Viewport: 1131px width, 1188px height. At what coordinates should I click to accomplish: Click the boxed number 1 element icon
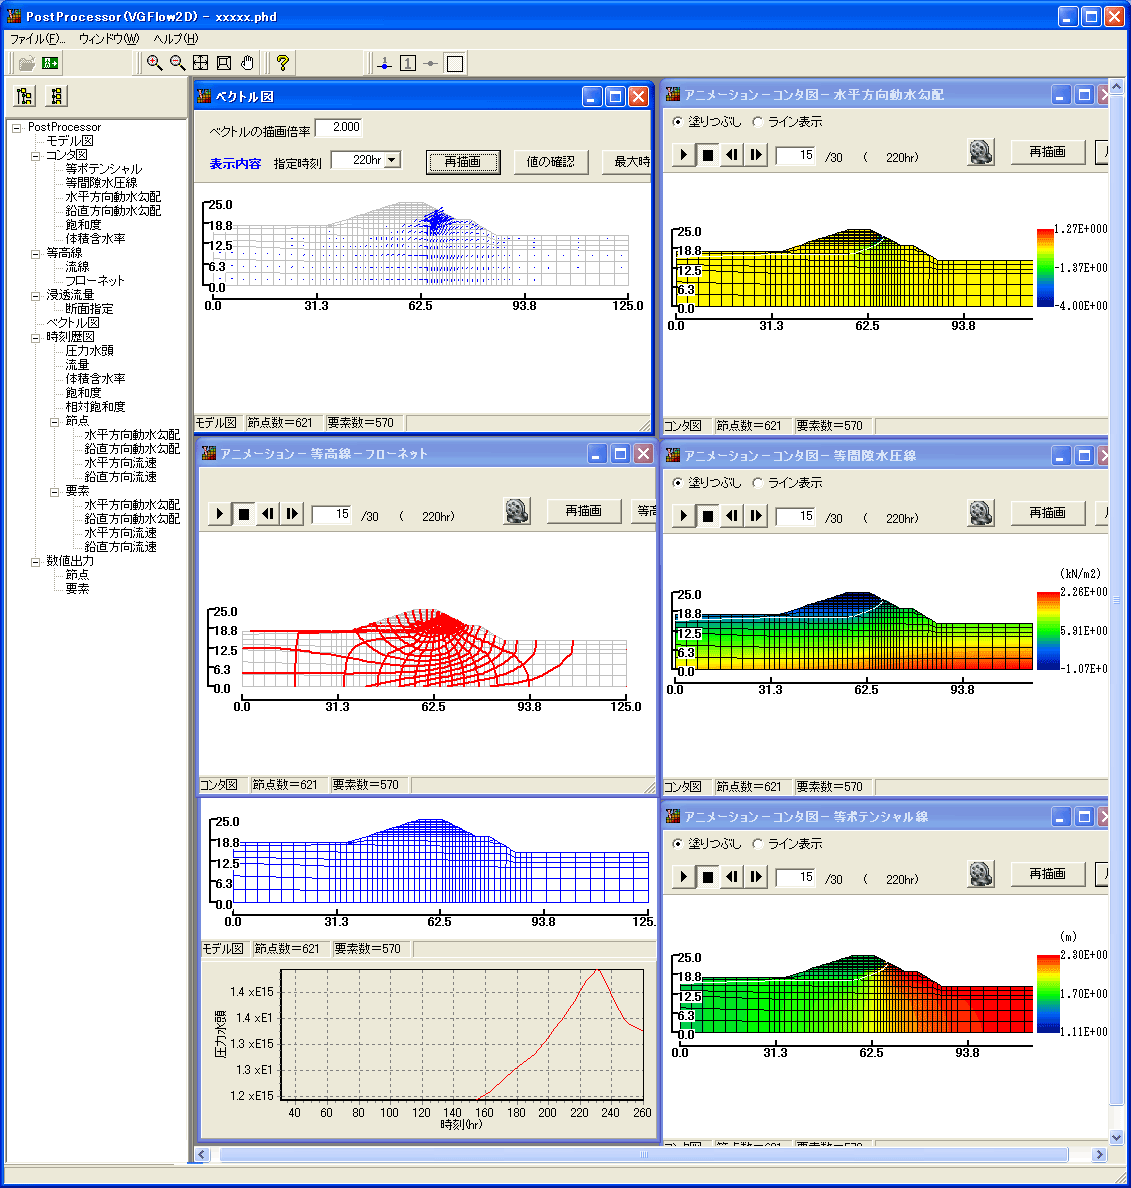click(408, 64)
